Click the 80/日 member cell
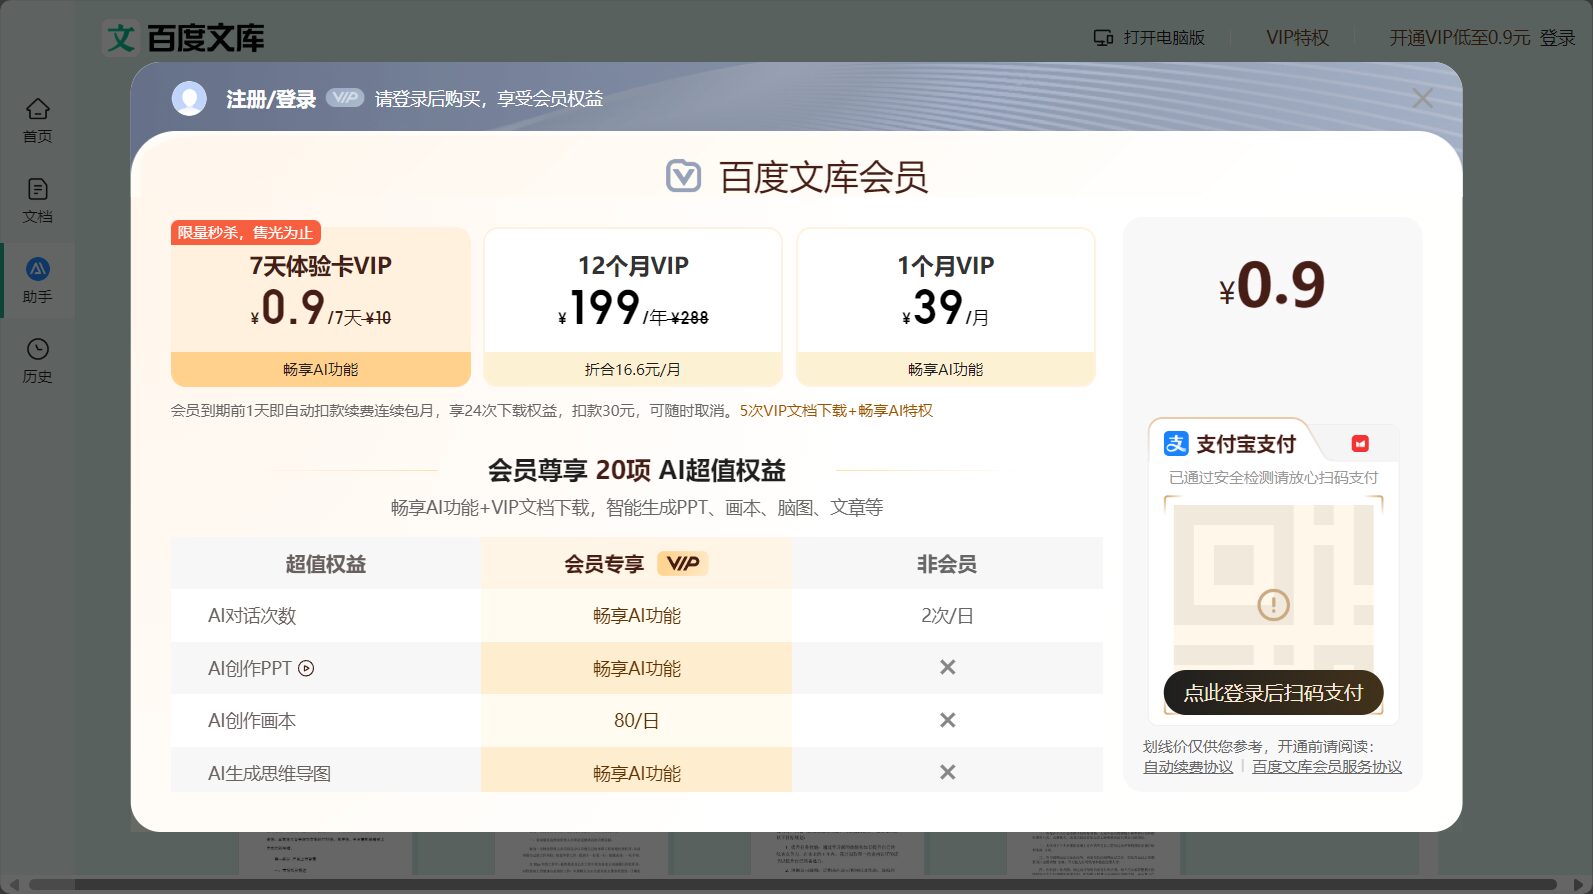 click(x=636, y=720)
